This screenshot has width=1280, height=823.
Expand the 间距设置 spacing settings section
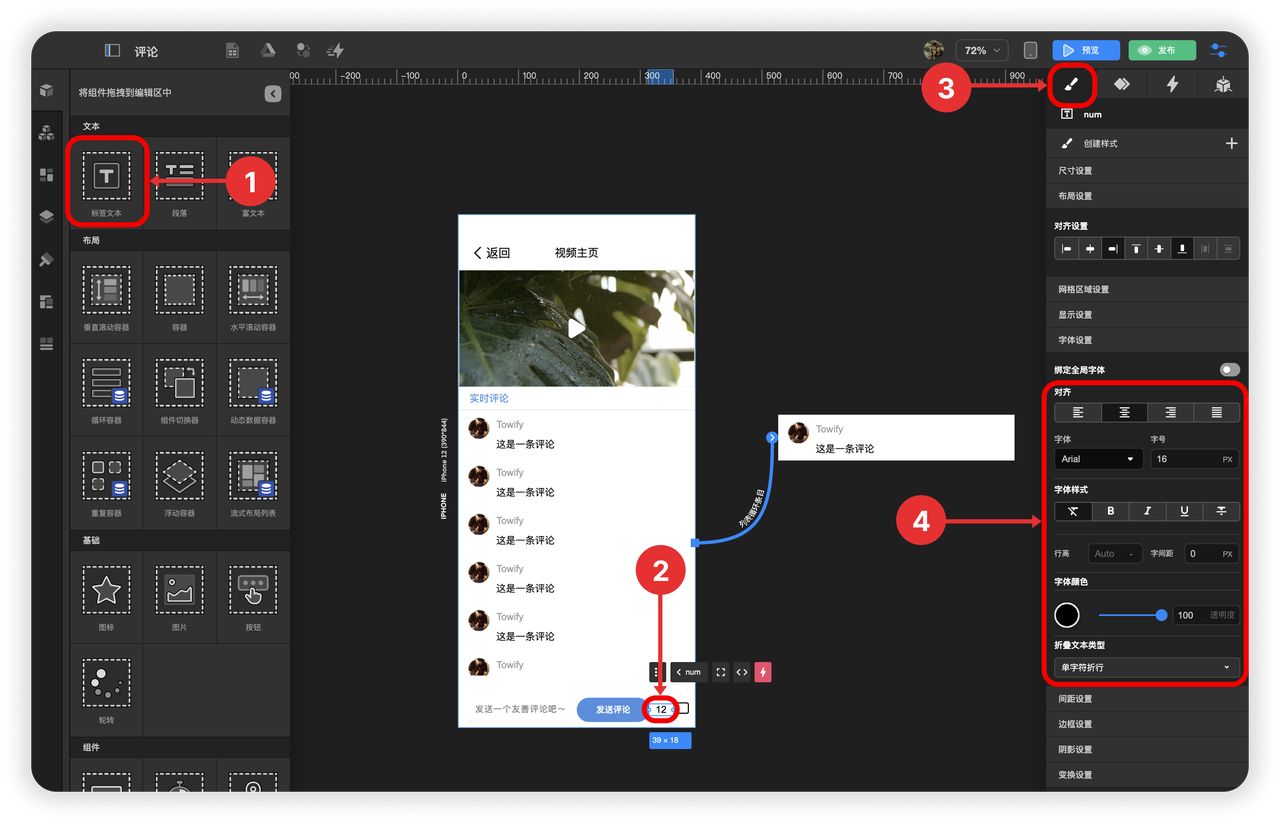coord(1147,699)
